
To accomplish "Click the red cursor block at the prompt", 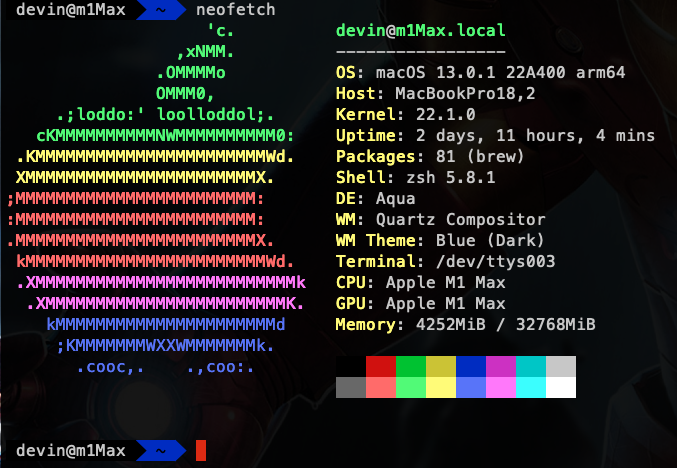I will click(201, 451).
